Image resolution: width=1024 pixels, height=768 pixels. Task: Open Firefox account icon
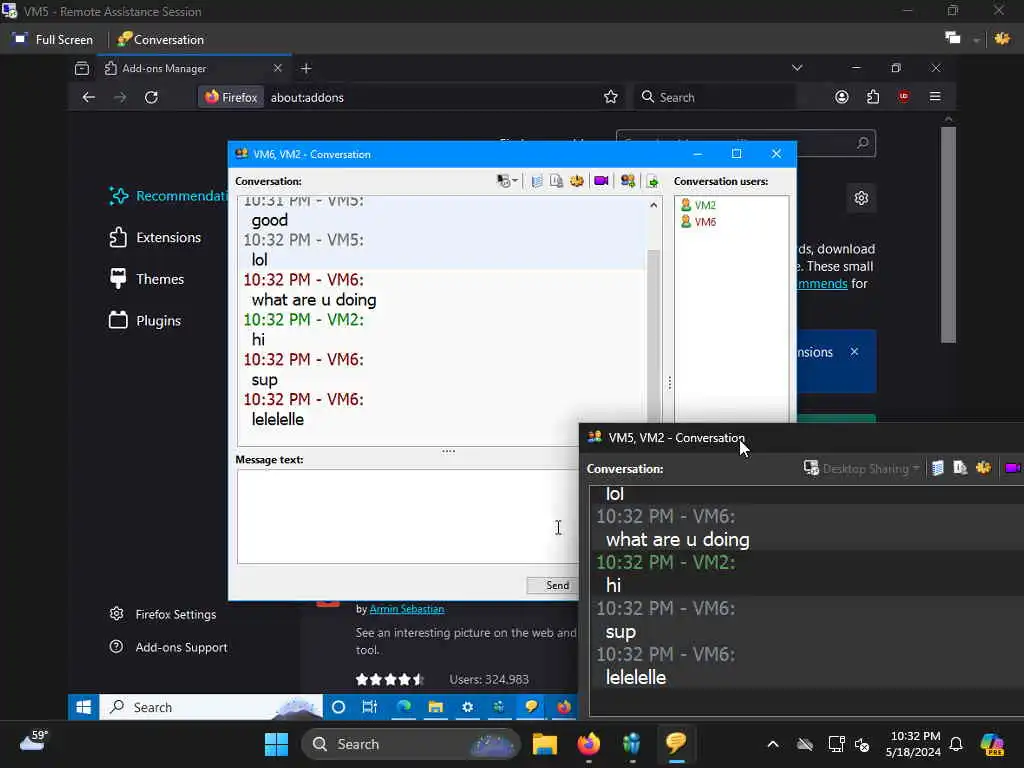pos(842,97)
